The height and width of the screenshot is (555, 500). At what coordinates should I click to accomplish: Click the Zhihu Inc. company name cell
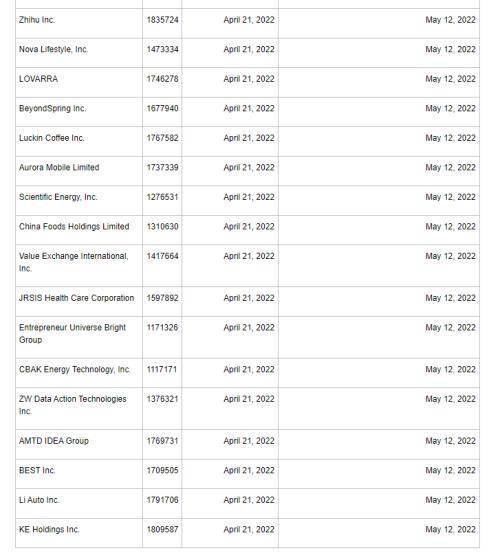(x=37, y=20)
